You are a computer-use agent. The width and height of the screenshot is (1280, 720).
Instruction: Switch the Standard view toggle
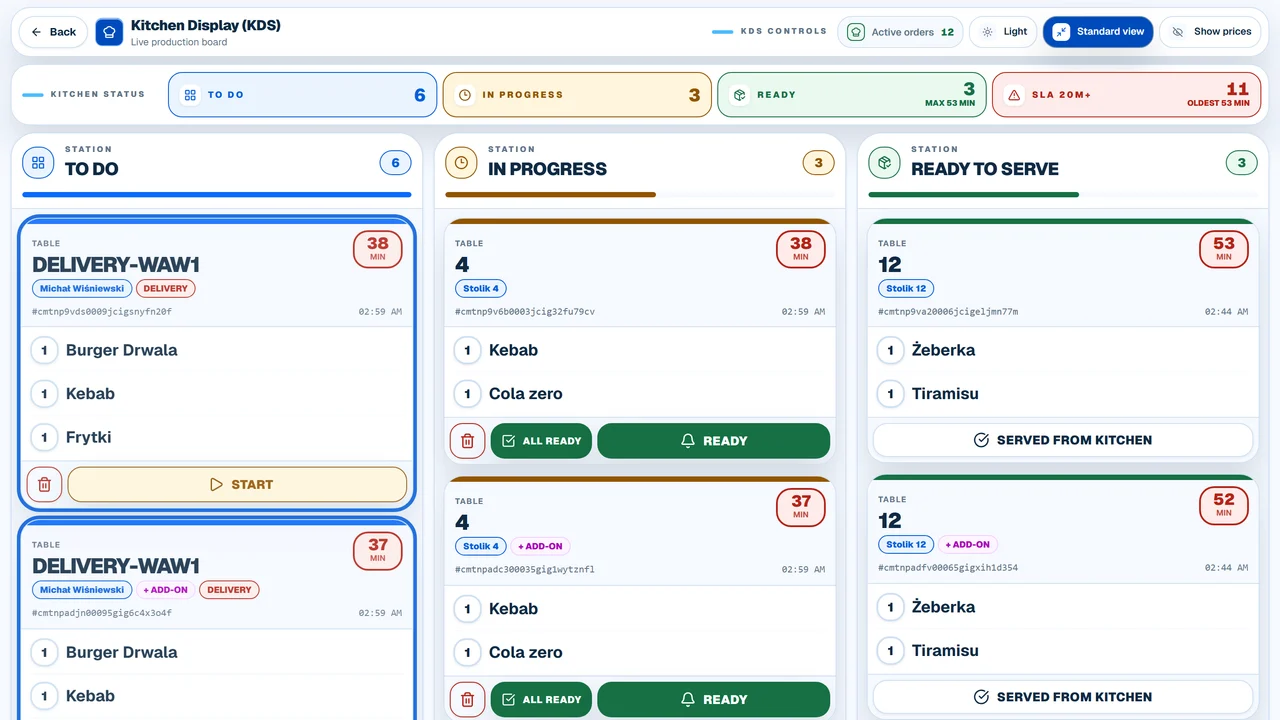tap(1098, 32)
